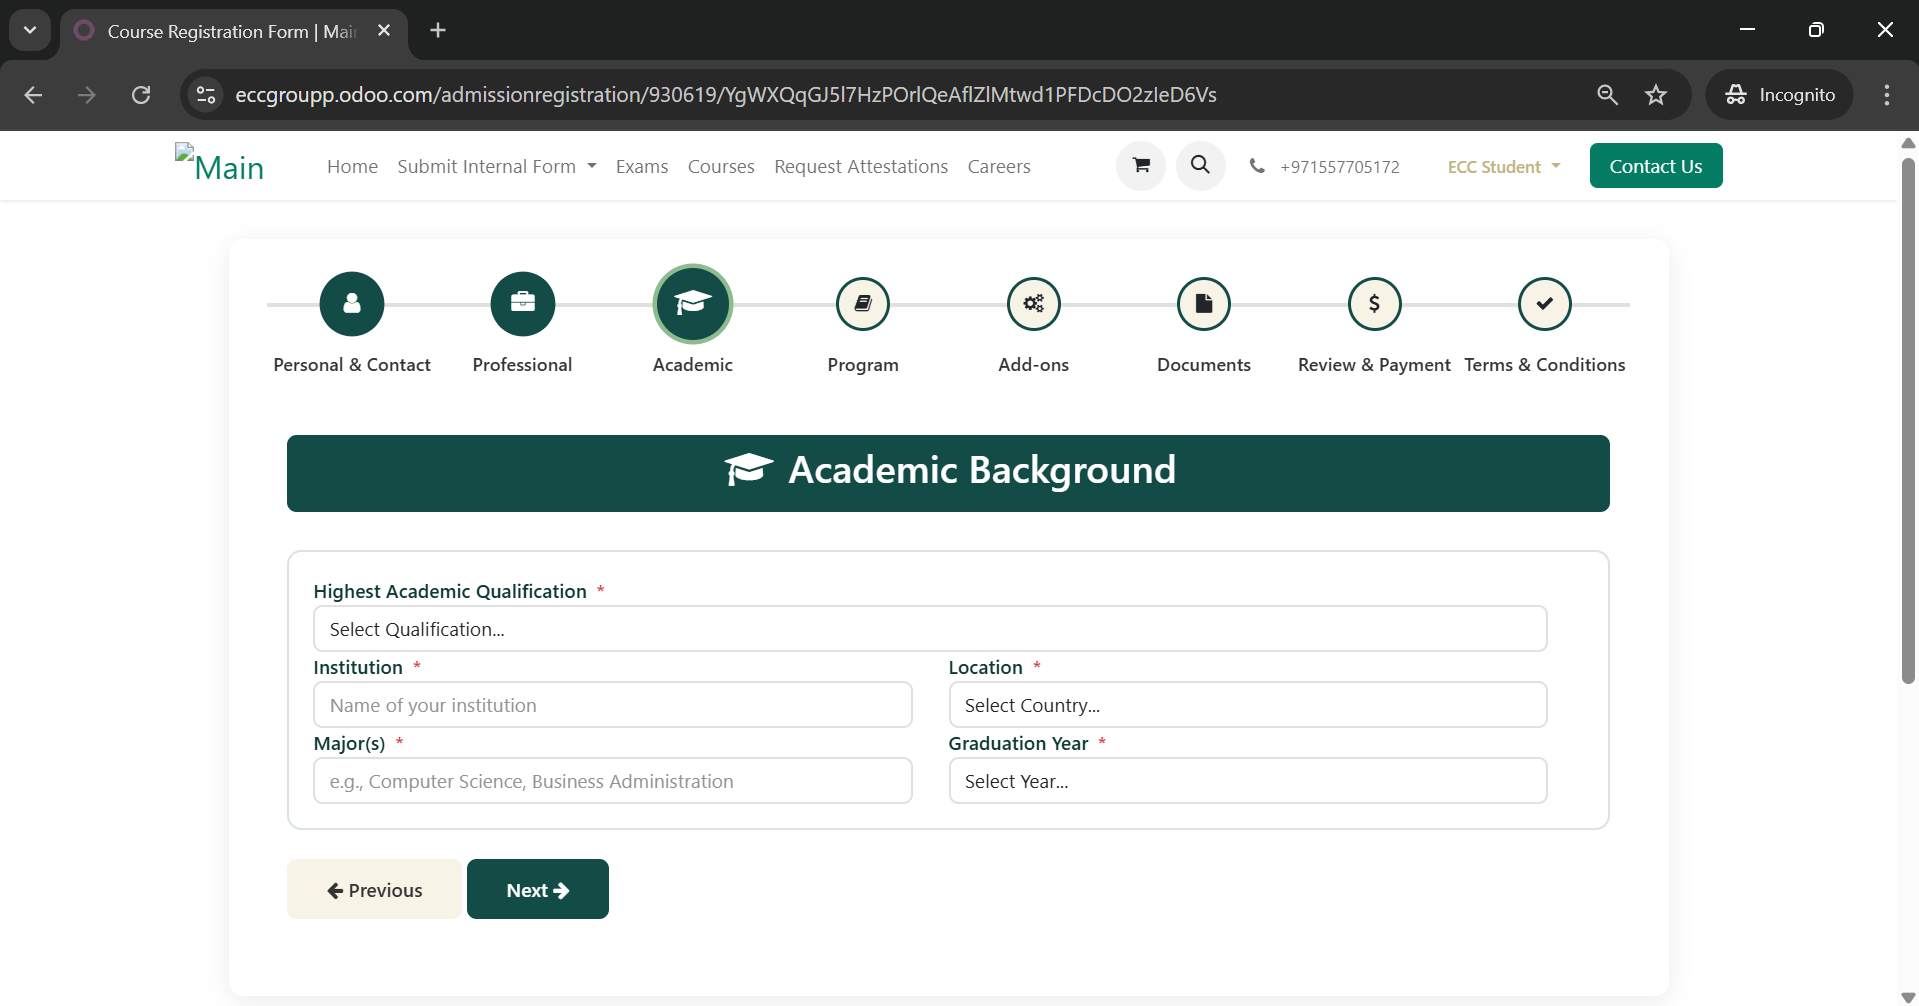Open the Submit Internal Form menu

(x=496, y=167)
